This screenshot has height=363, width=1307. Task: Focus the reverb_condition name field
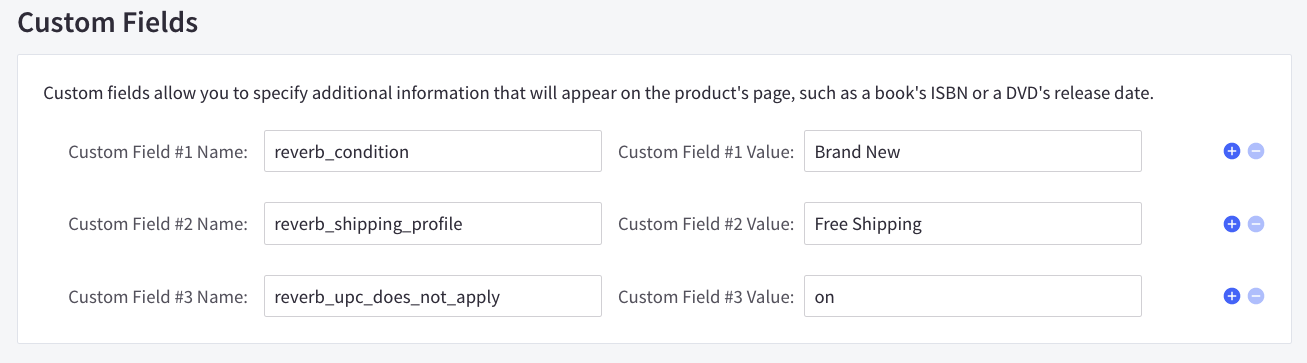pos(433,152)
